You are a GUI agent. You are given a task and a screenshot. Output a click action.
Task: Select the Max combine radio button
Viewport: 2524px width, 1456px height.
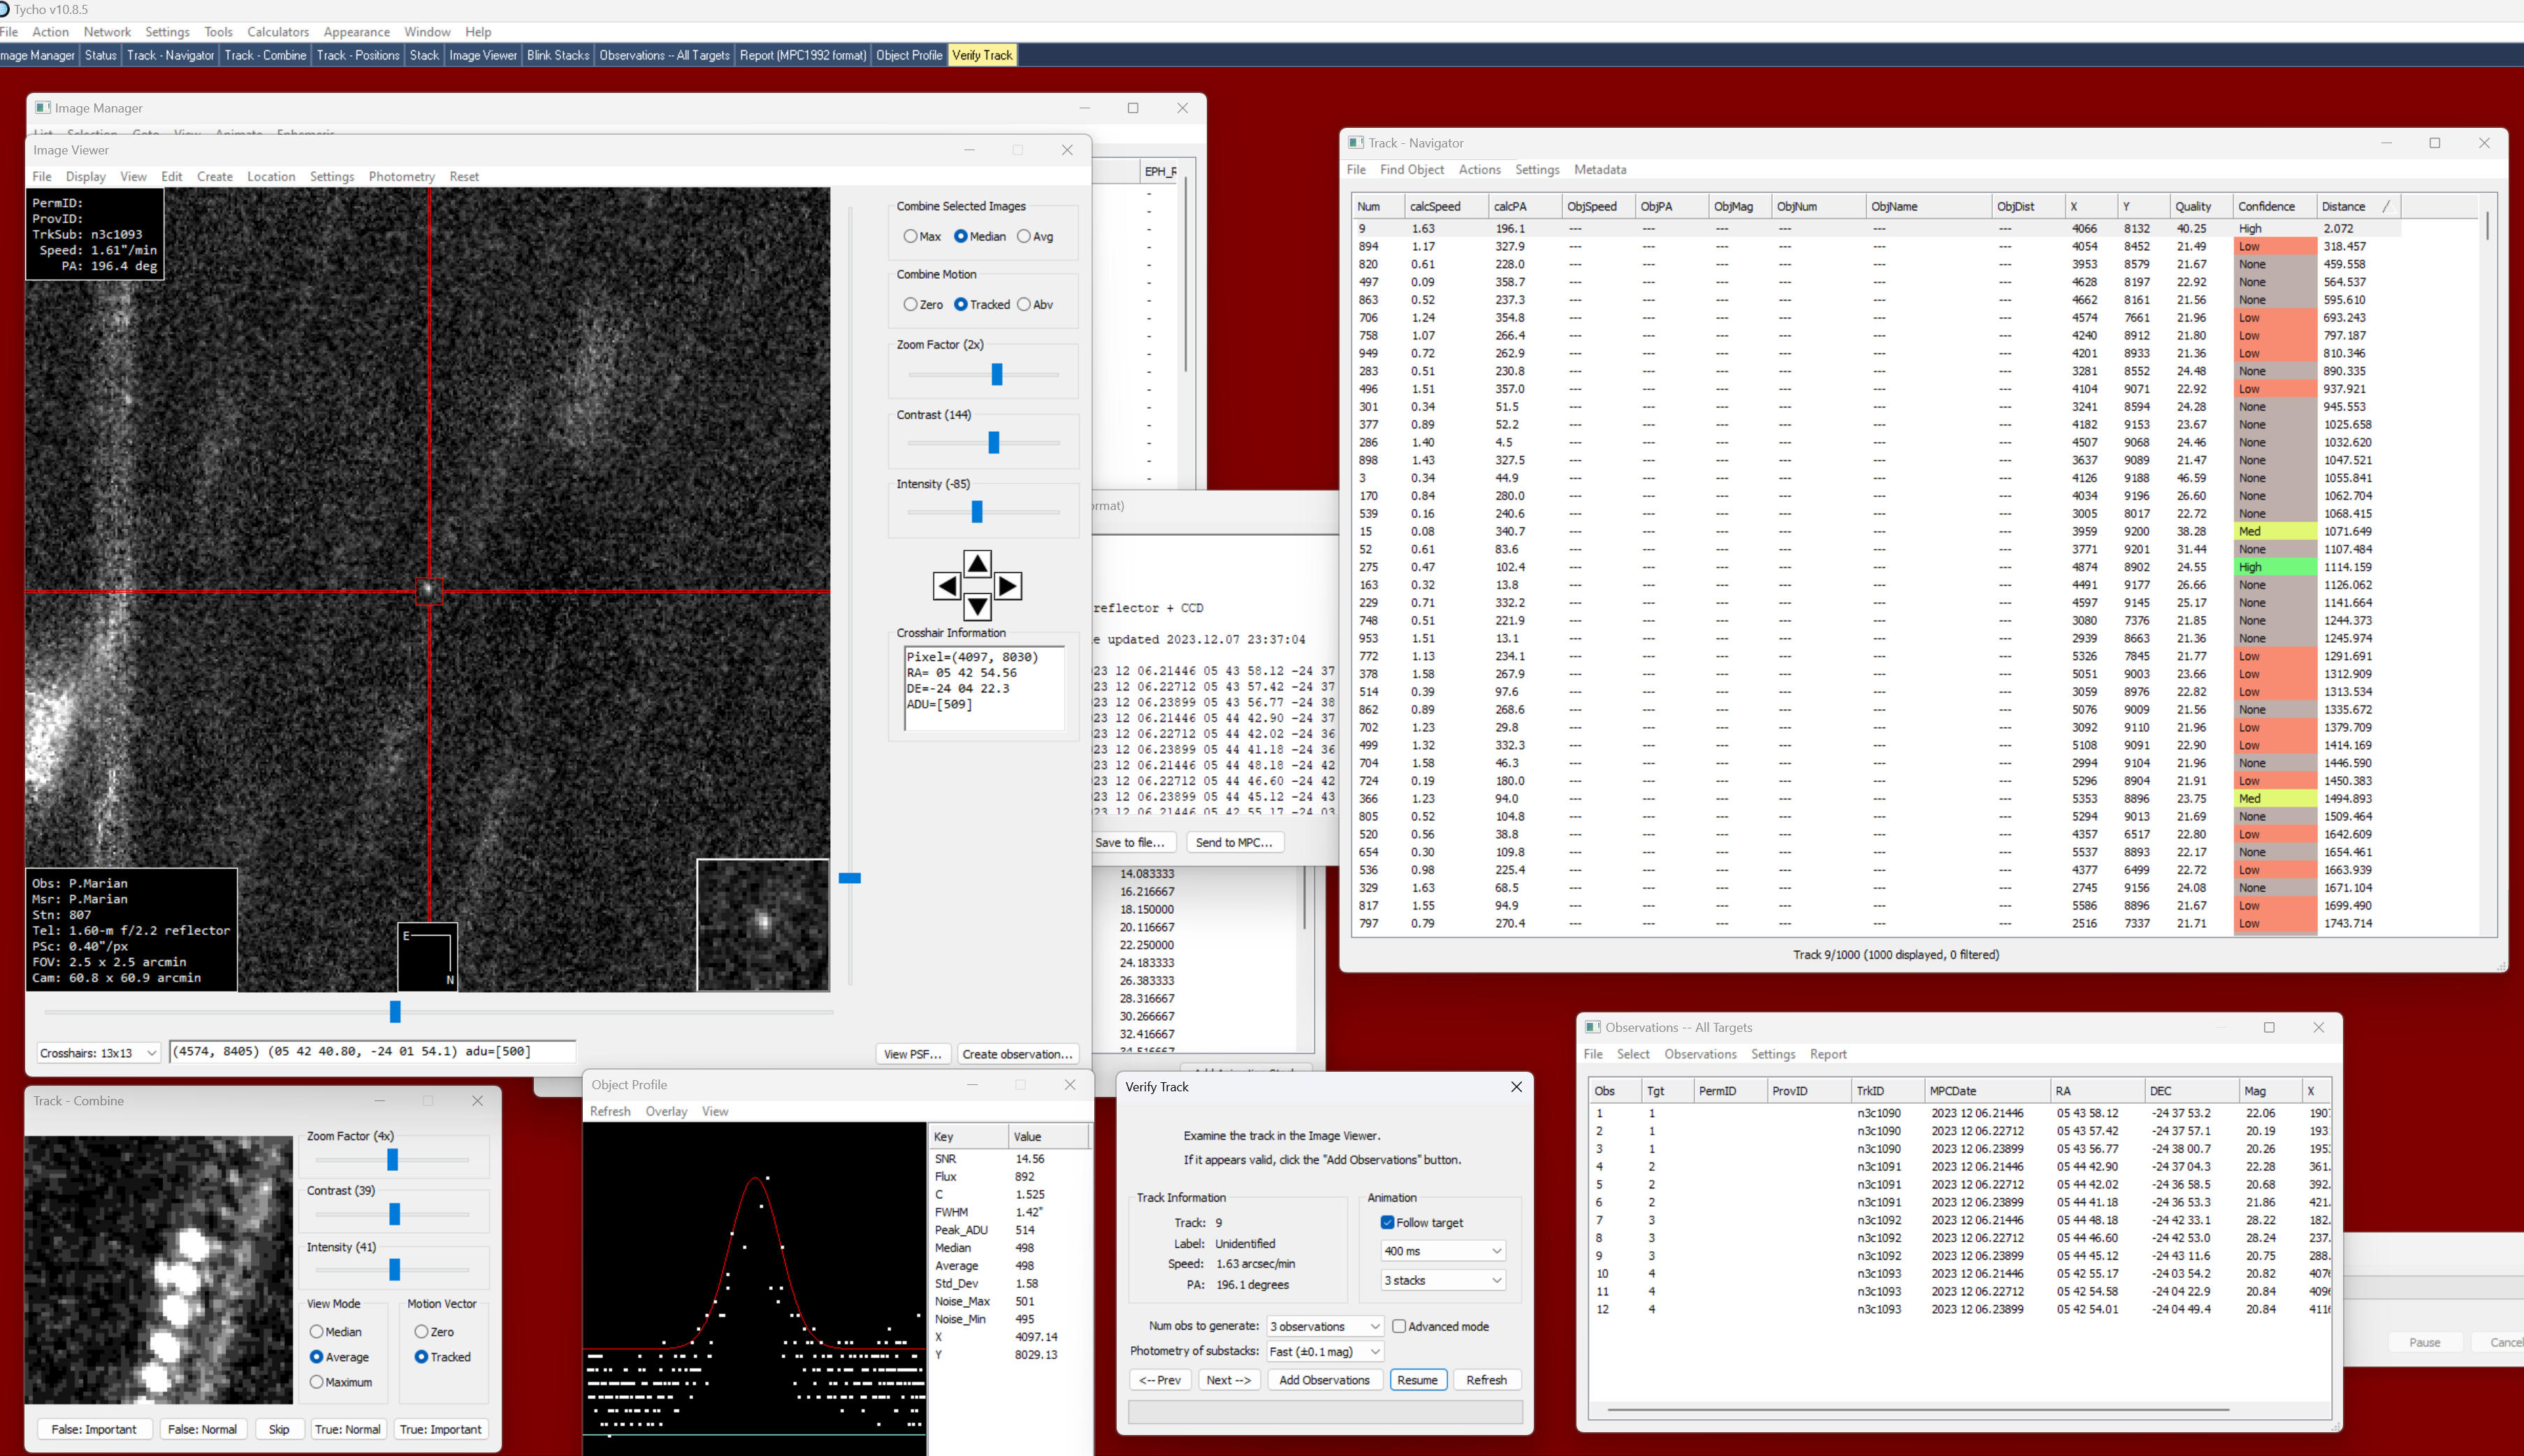point(910,237)
